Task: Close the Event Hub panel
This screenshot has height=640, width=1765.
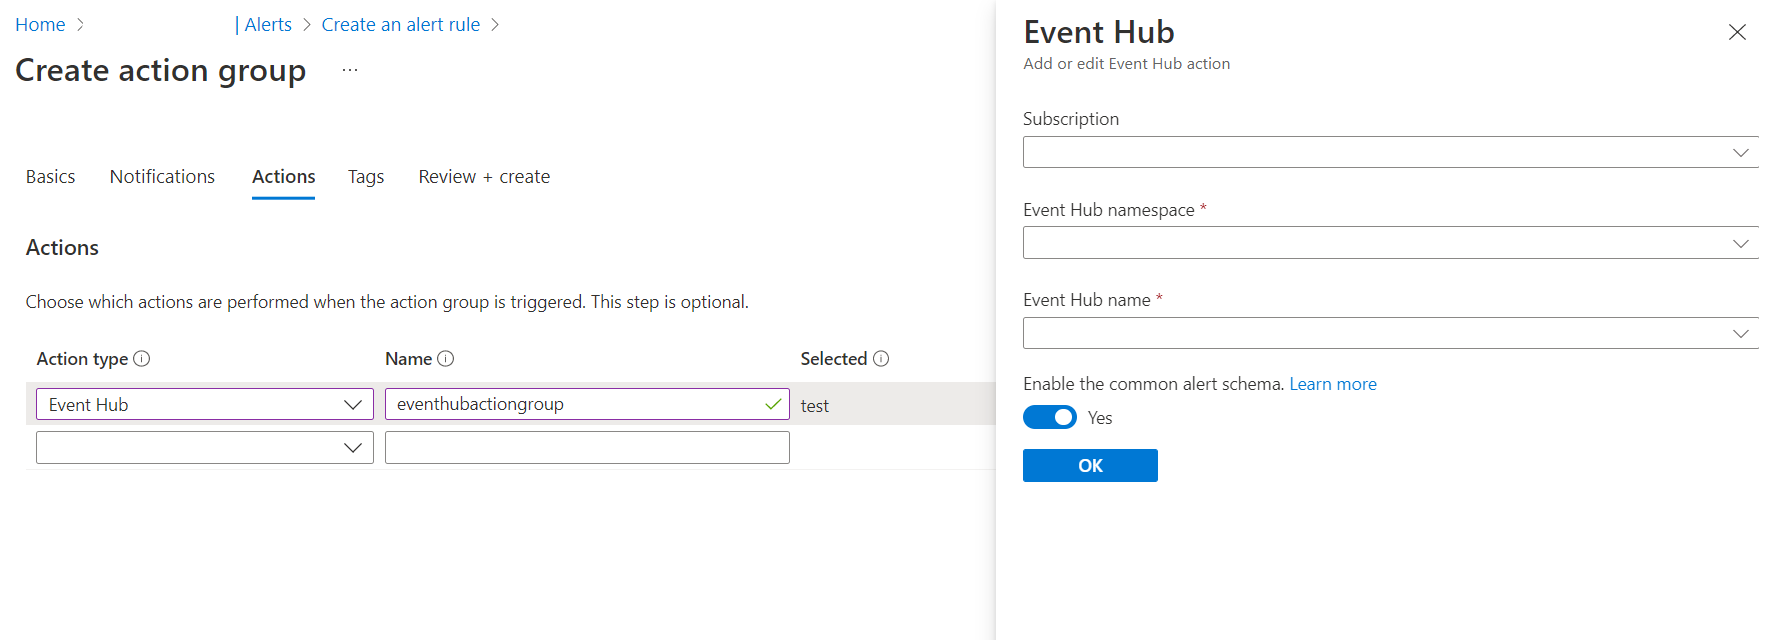Action: click(1737, 32)
